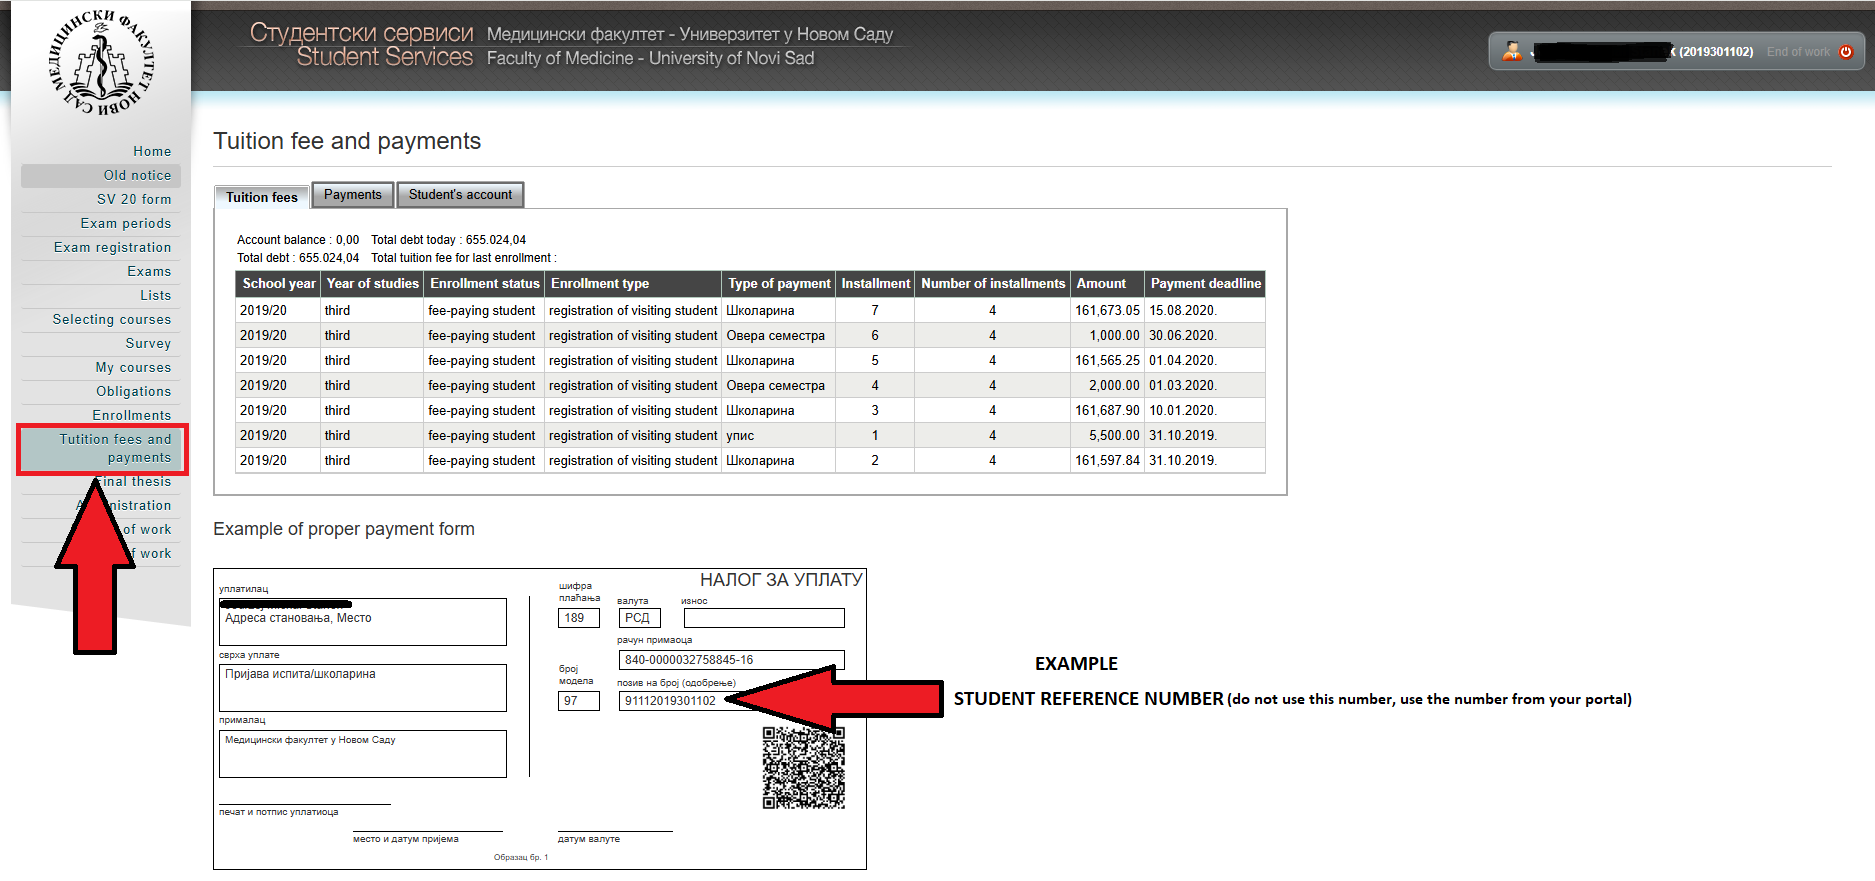Switch to the Payments tab
The width and height of the screenshot is (1875, 881).
352,195
